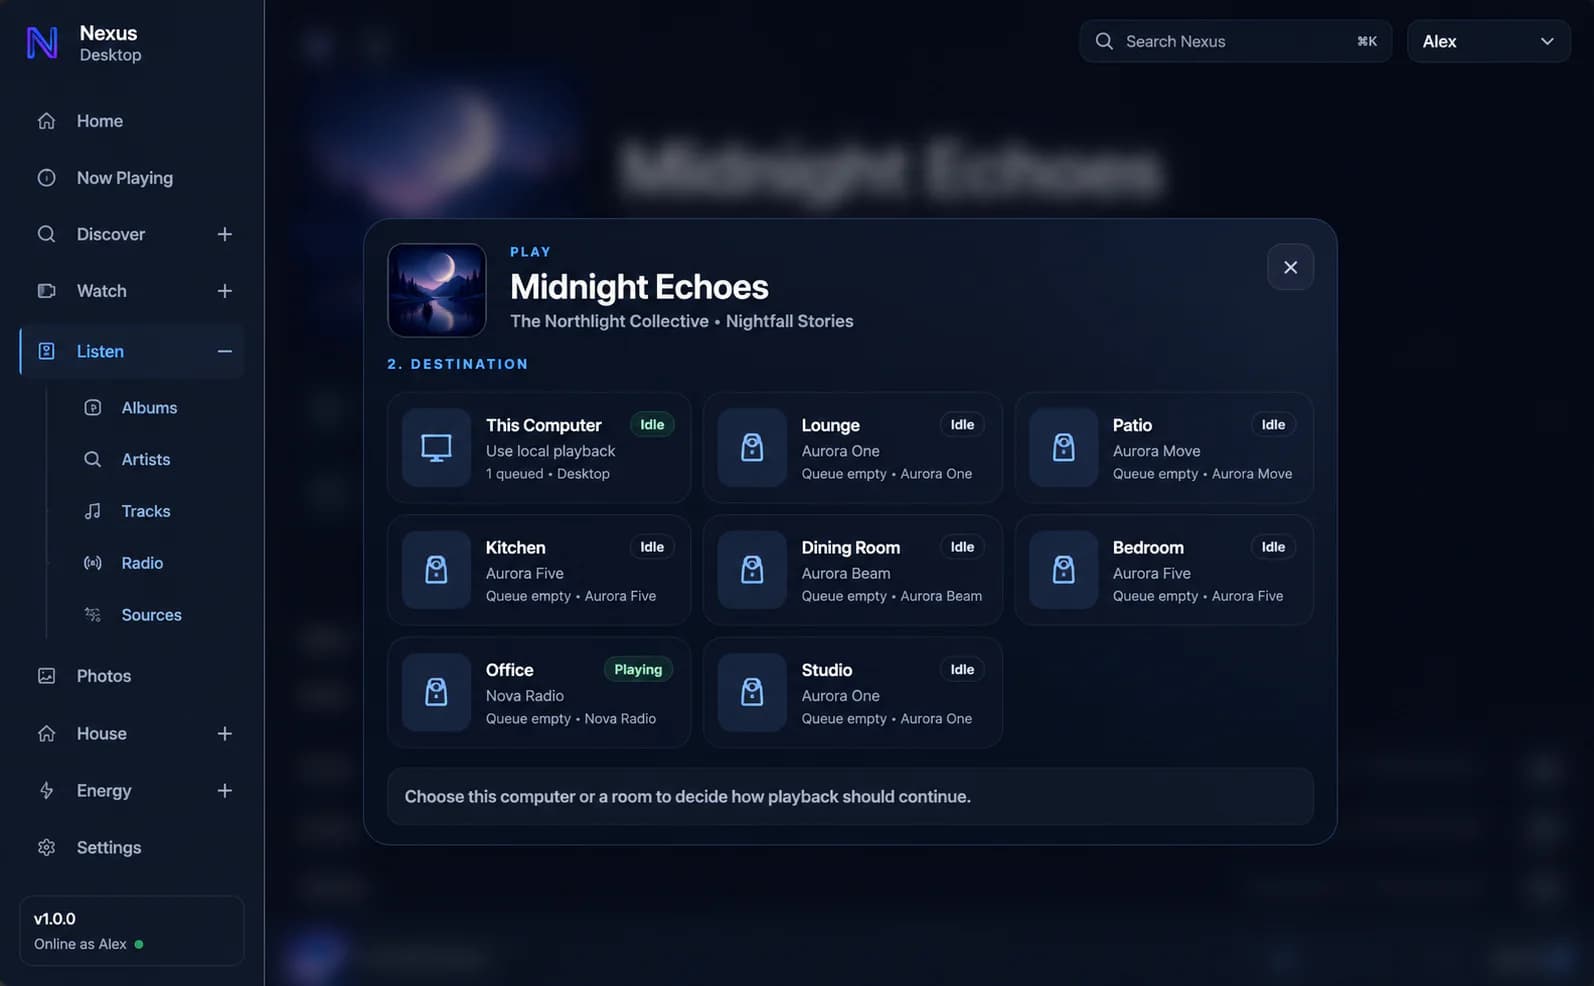
Task: Pick the Patio speaker icon
Action: (1063, 447)
